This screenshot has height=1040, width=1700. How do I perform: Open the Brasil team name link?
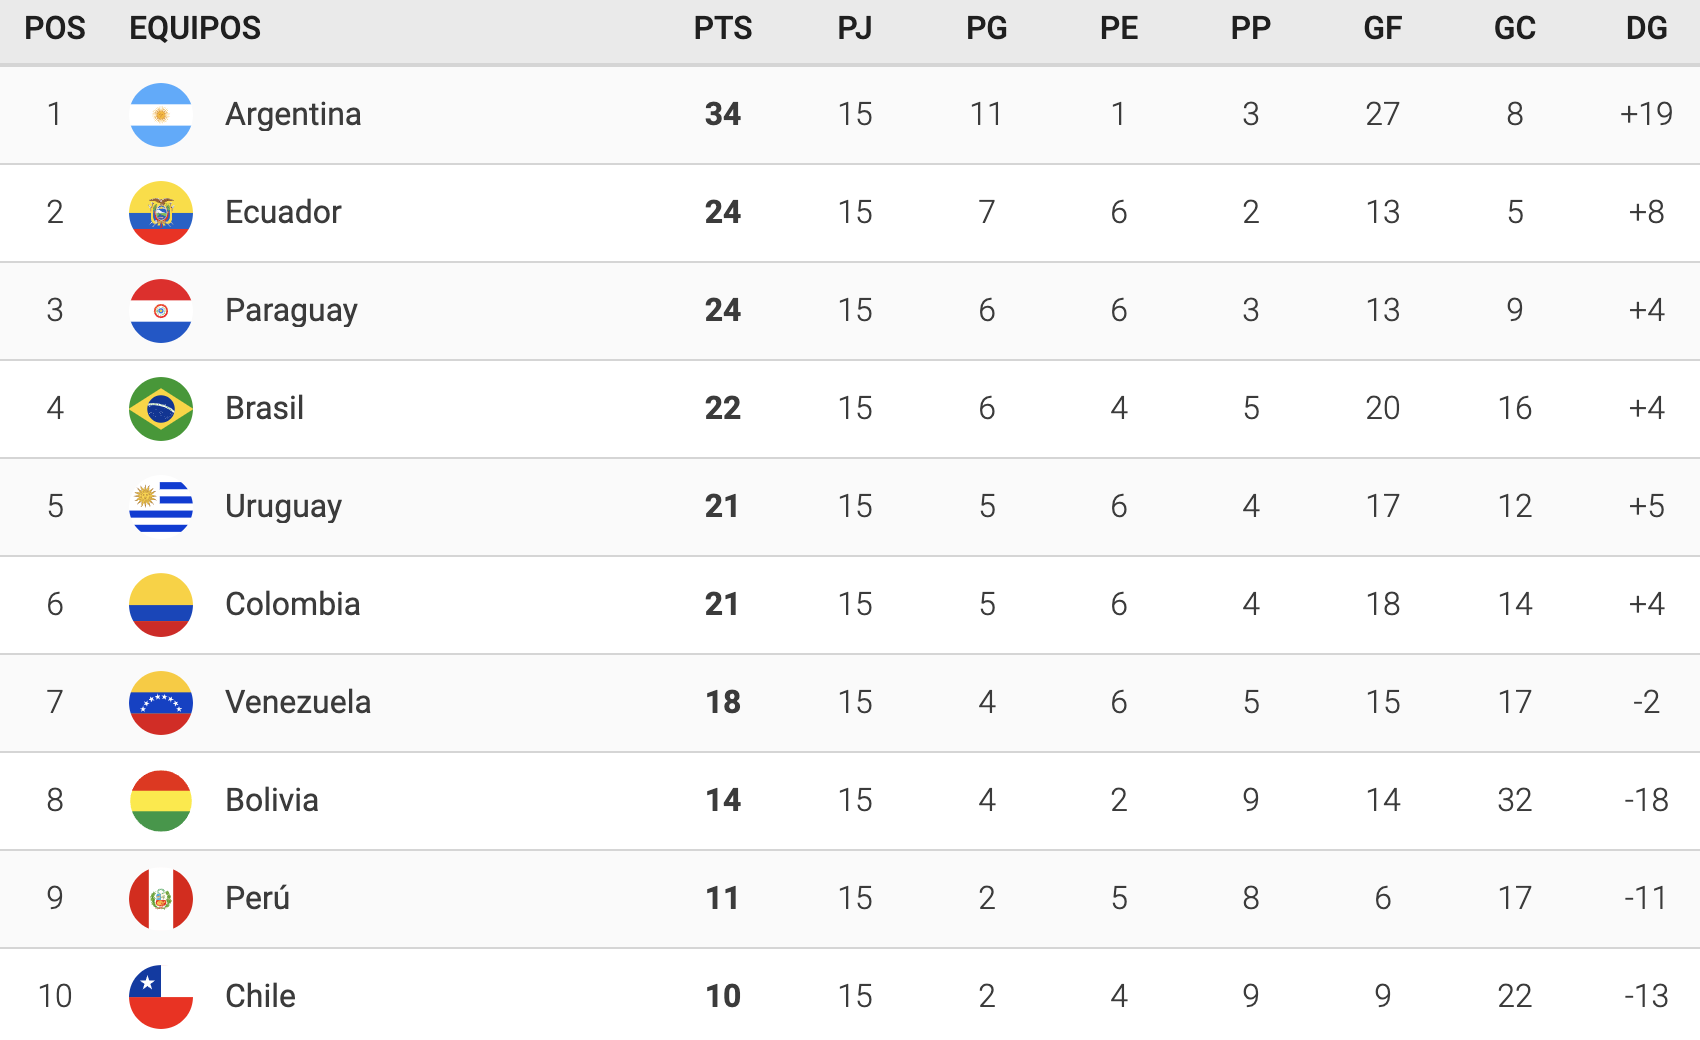click(264, 408)
